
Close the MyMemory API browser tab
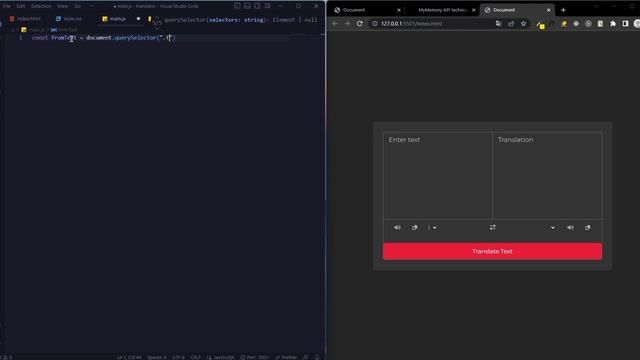473,10
